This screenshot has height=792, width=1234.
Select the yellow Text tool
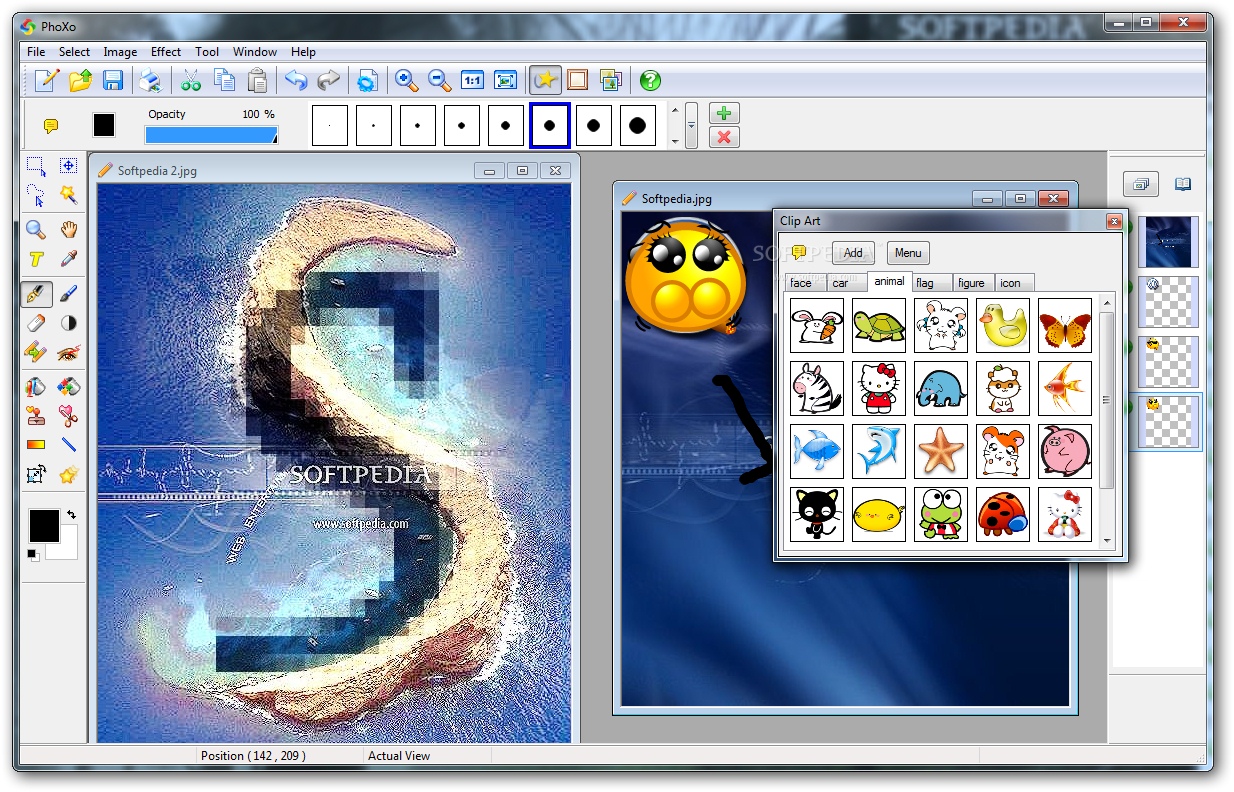coord(36,259)
